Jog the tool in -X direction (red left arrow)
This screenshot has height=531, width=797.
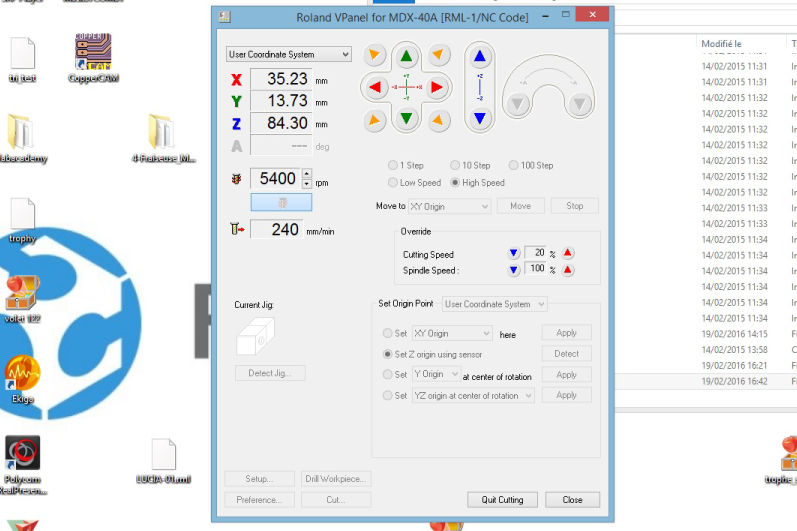(375, 87)
